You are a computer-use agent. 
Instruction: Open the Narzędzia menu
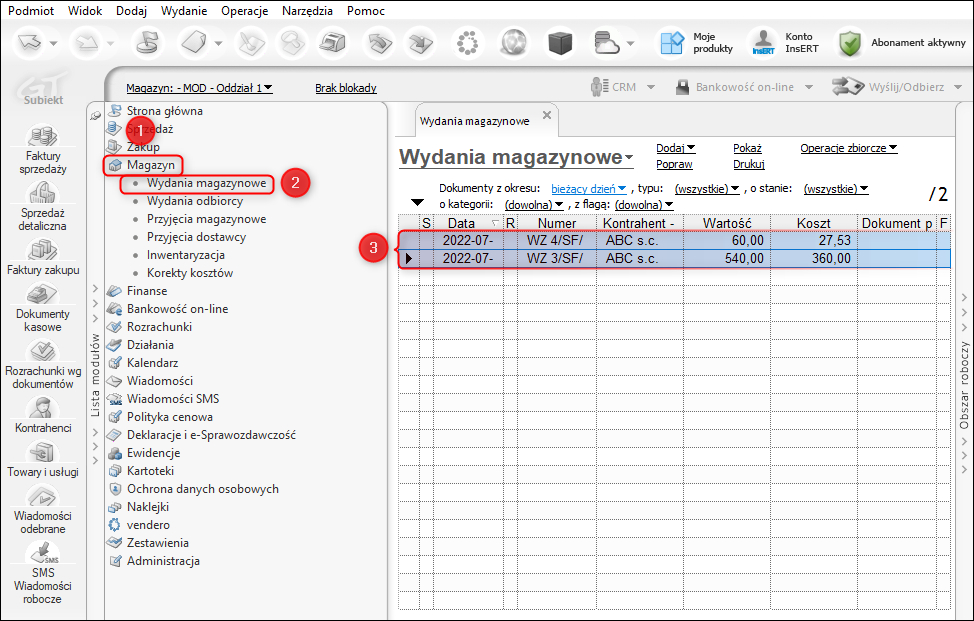pos(309,10)
